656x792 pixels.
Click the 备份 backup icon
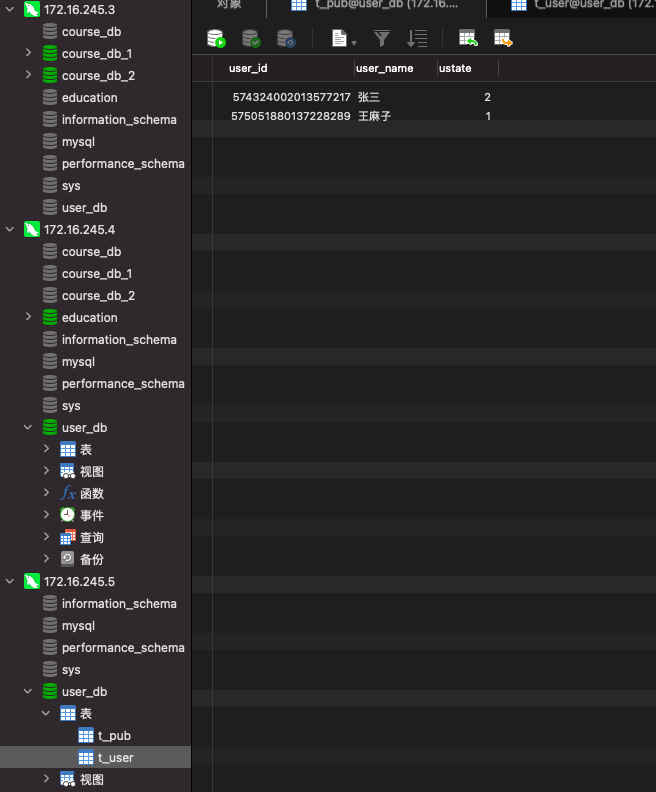[68, 559]
